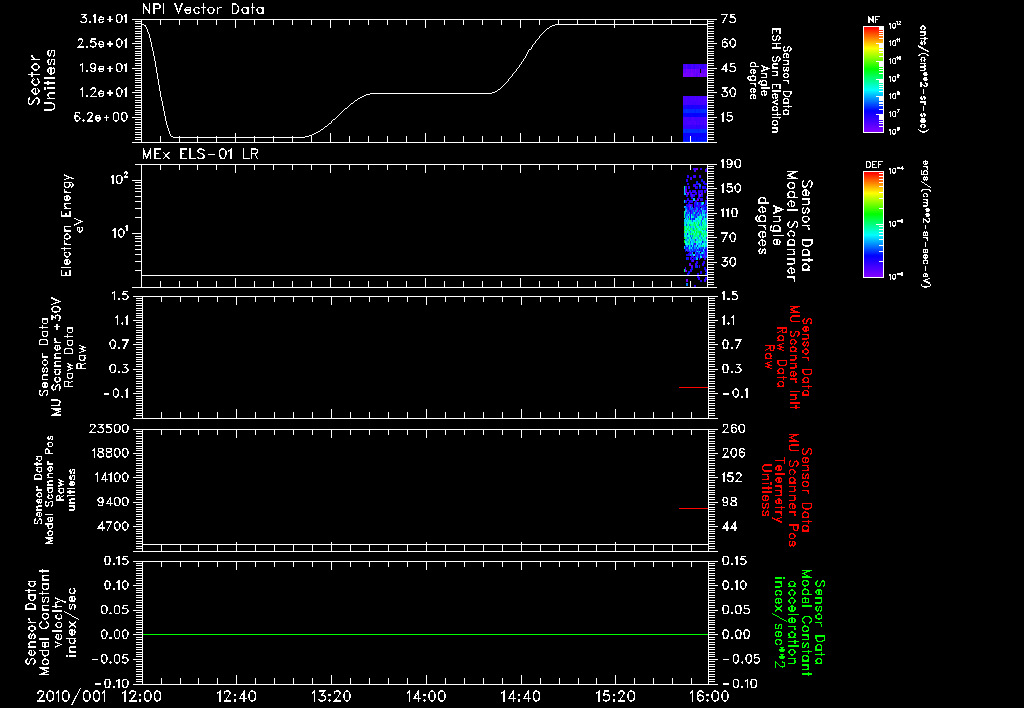
Task: Click the 190 Scanner Angle tick label
Action: pyautogui.click(x=731, y=164)
